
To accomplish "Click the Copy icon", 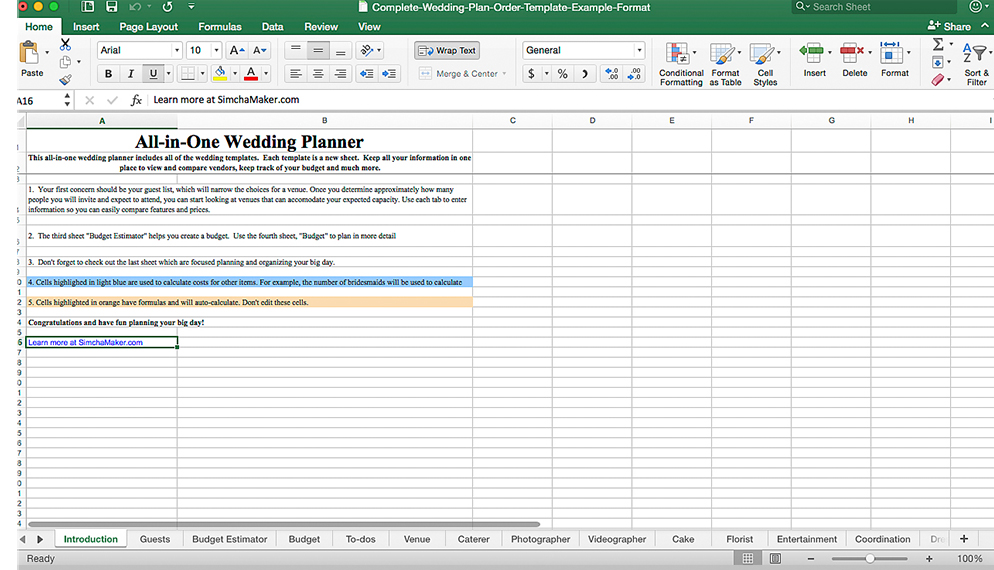I will click(x=65, y=62).
